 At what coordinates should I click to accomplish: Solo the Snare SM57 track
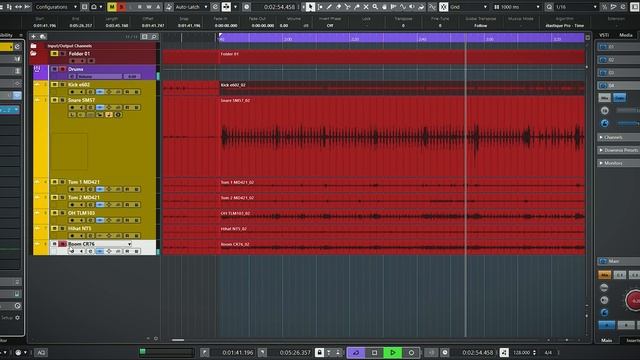tap(62, 100)
